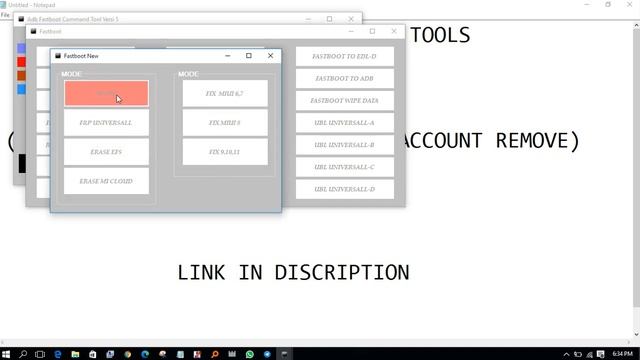Close the Fastboot New window

click(x=270, y=56)
